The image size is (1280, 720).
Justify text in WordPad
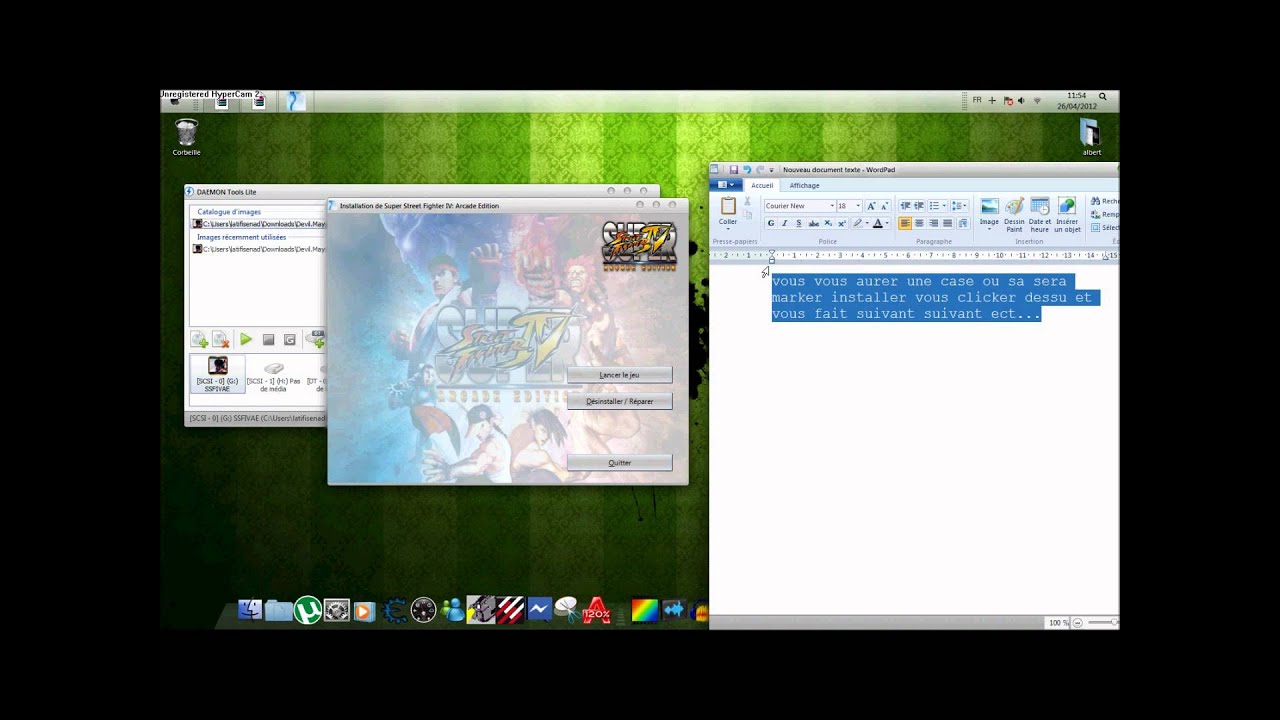tap(947, 223)
